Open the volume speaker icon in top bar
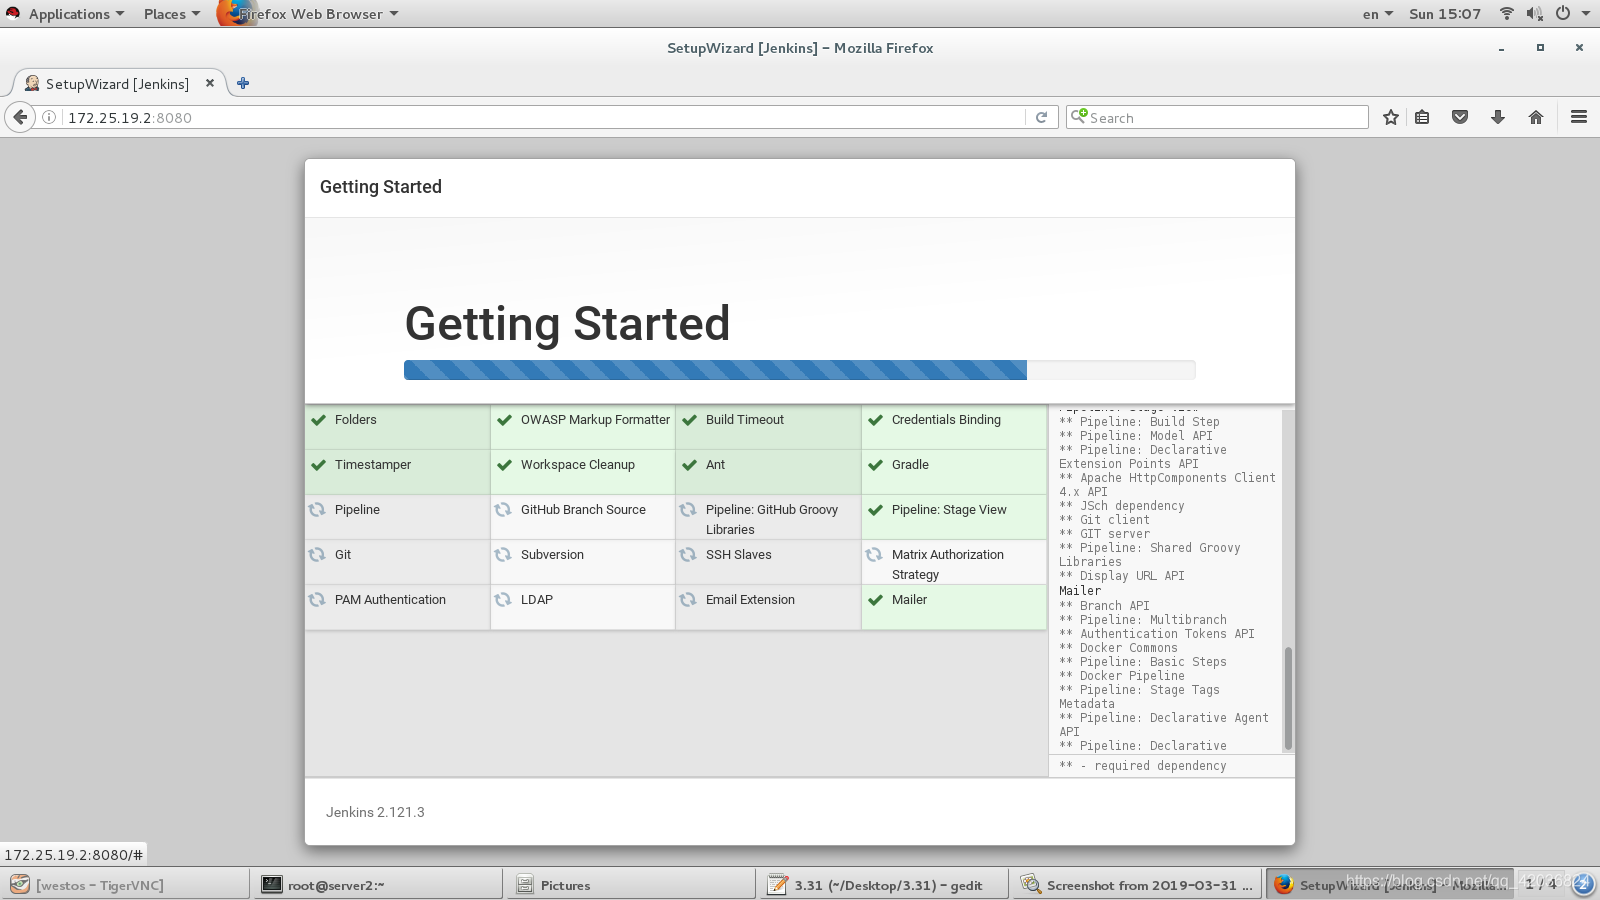This screenshot has height=900, width=1600. [1534, 13]
